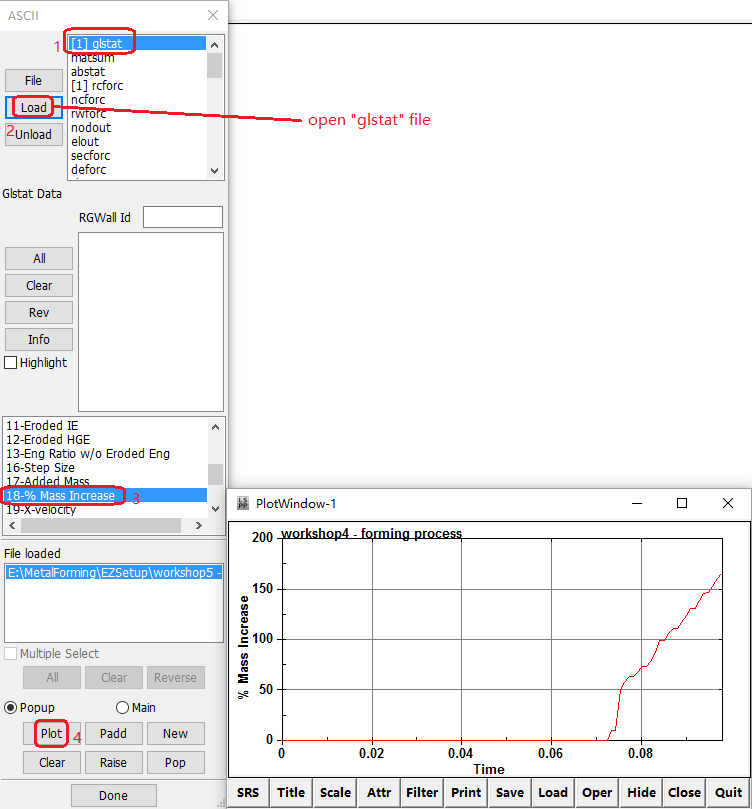Viewport: 752px width, 809px height.
Task: Click Close in PlotWindow-1 toolbar
Action: click(x=684, y=792)
